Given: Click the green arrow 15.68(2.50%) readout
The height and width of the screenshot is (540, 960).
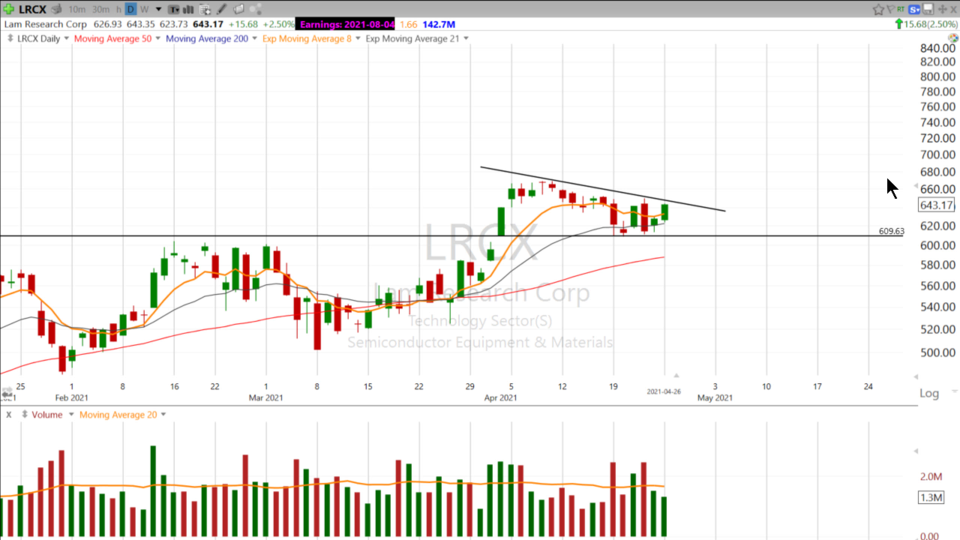Looking at the screenshot, I should [926, 24].
